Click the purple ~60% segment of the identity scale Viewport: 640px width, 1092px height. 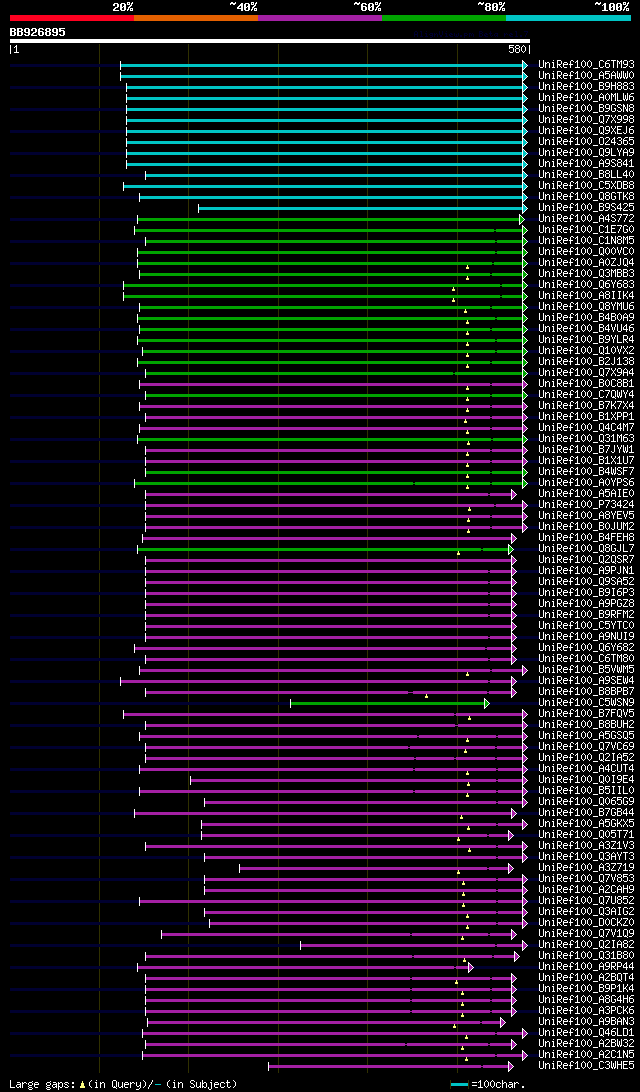(x=320, y=17)
